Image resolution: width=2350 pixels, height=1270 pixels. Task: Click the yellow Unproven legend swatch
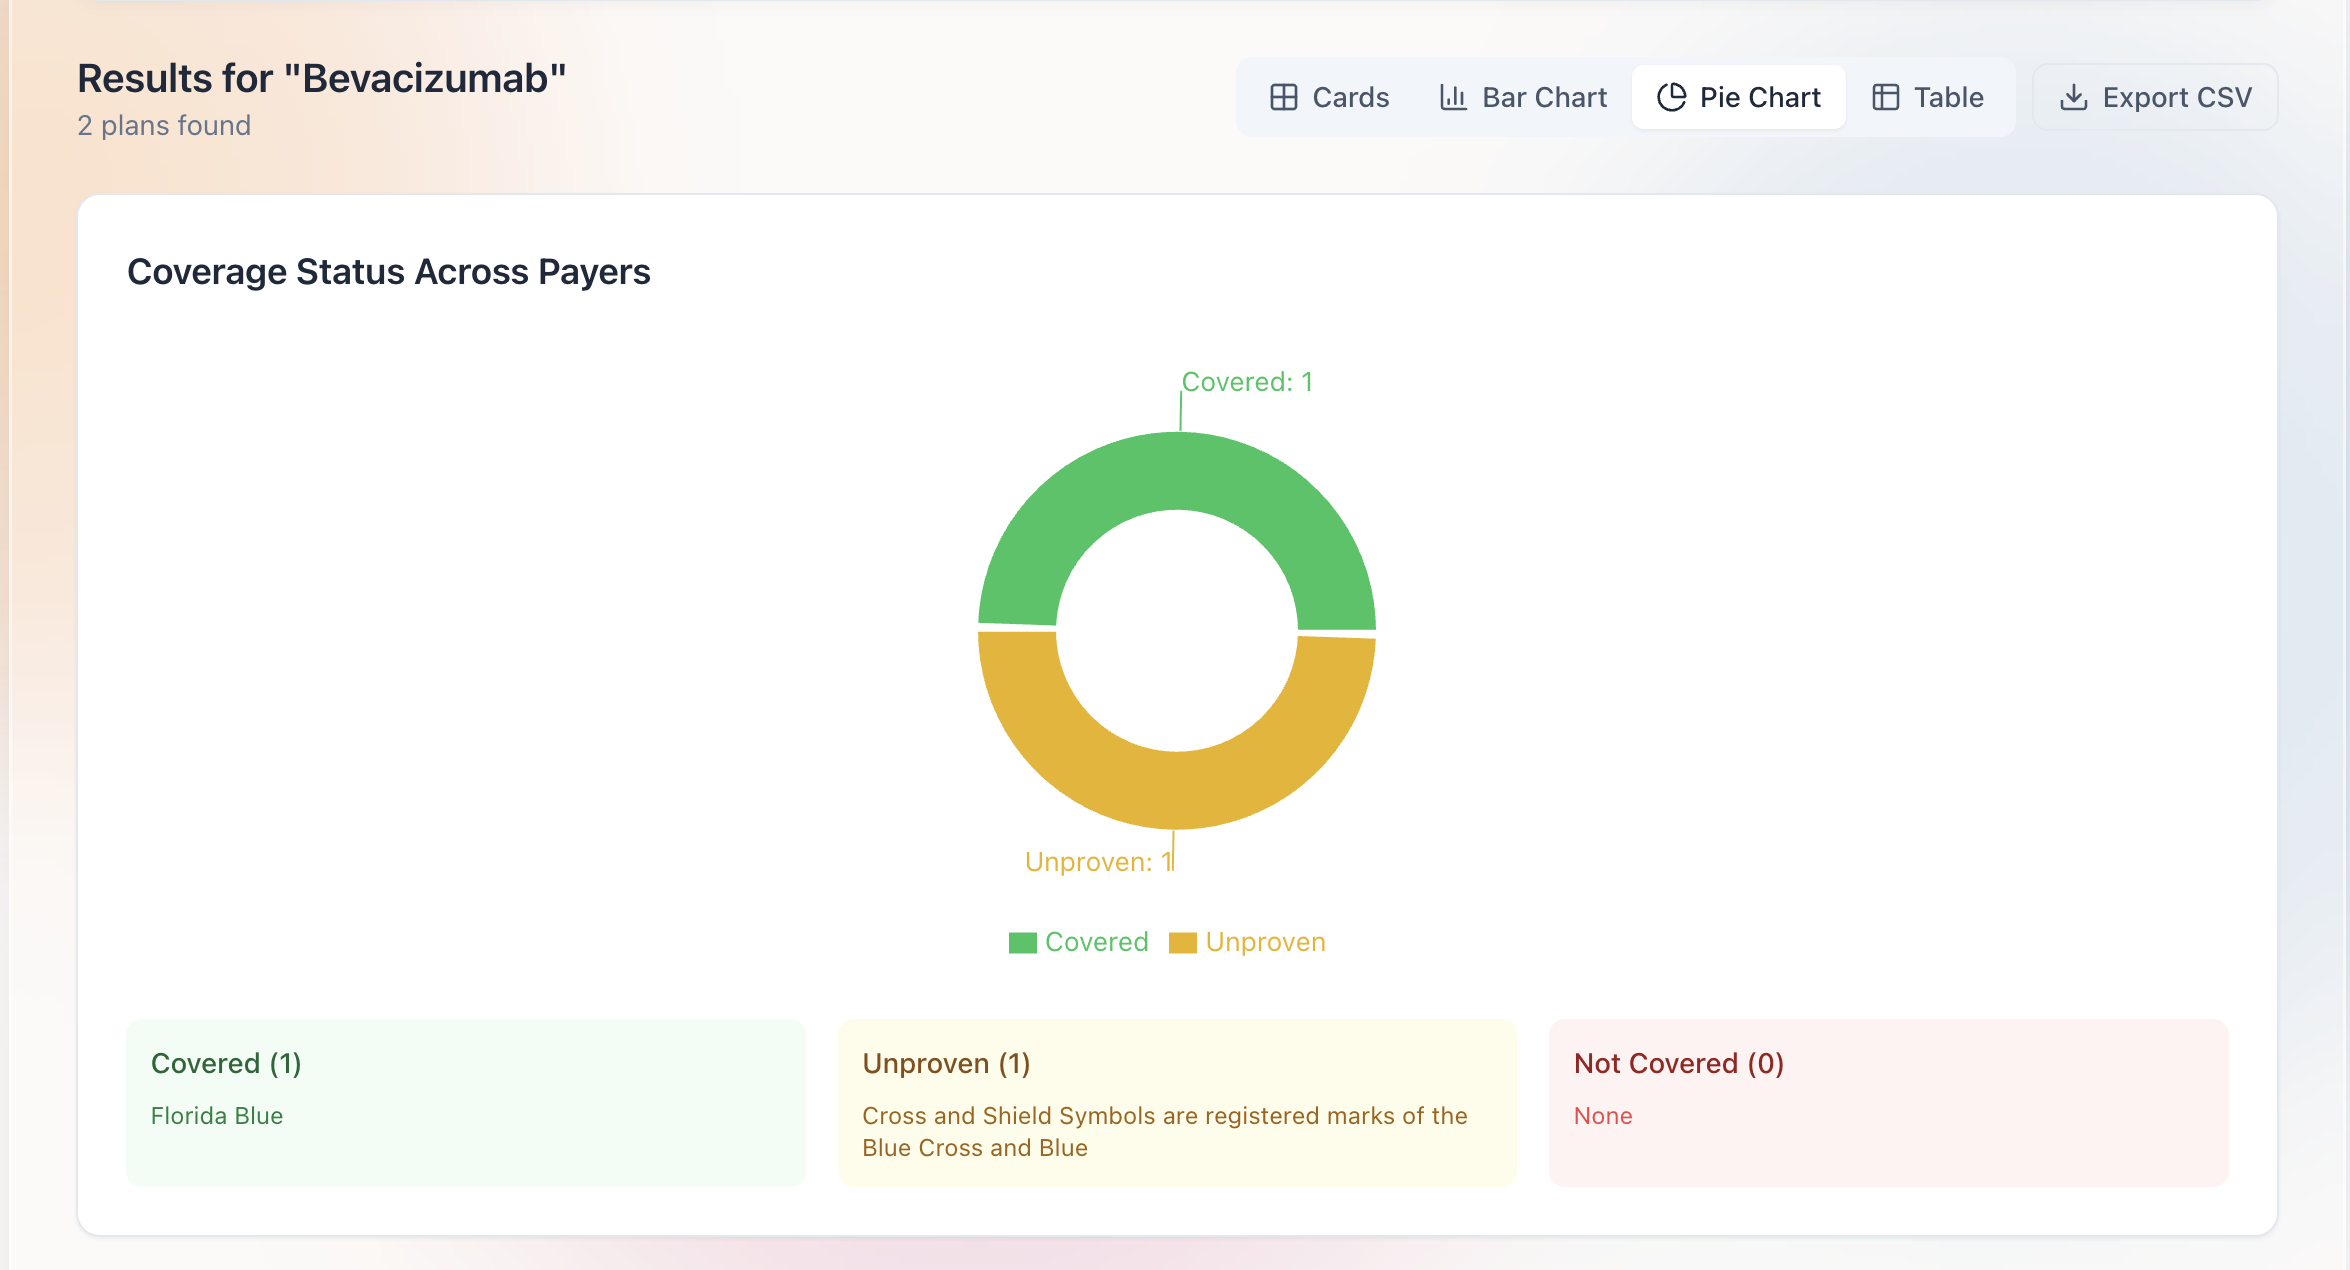(1183, 943)
